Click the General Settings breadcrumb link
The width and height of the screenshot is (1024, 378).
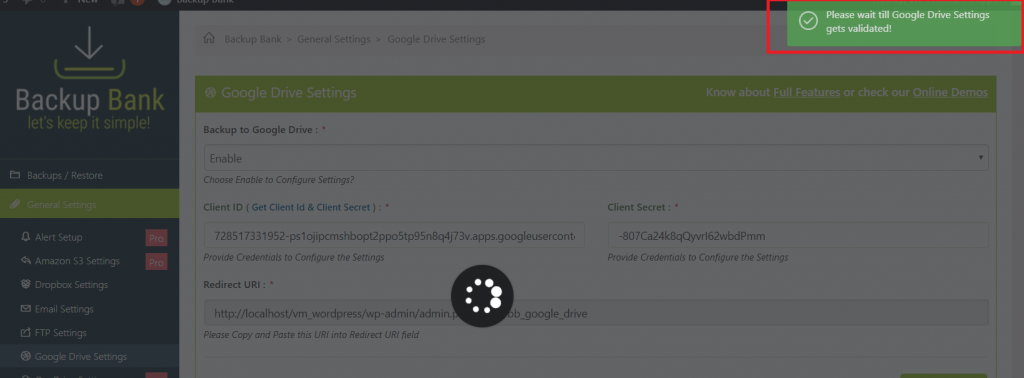tap(334, 39)
